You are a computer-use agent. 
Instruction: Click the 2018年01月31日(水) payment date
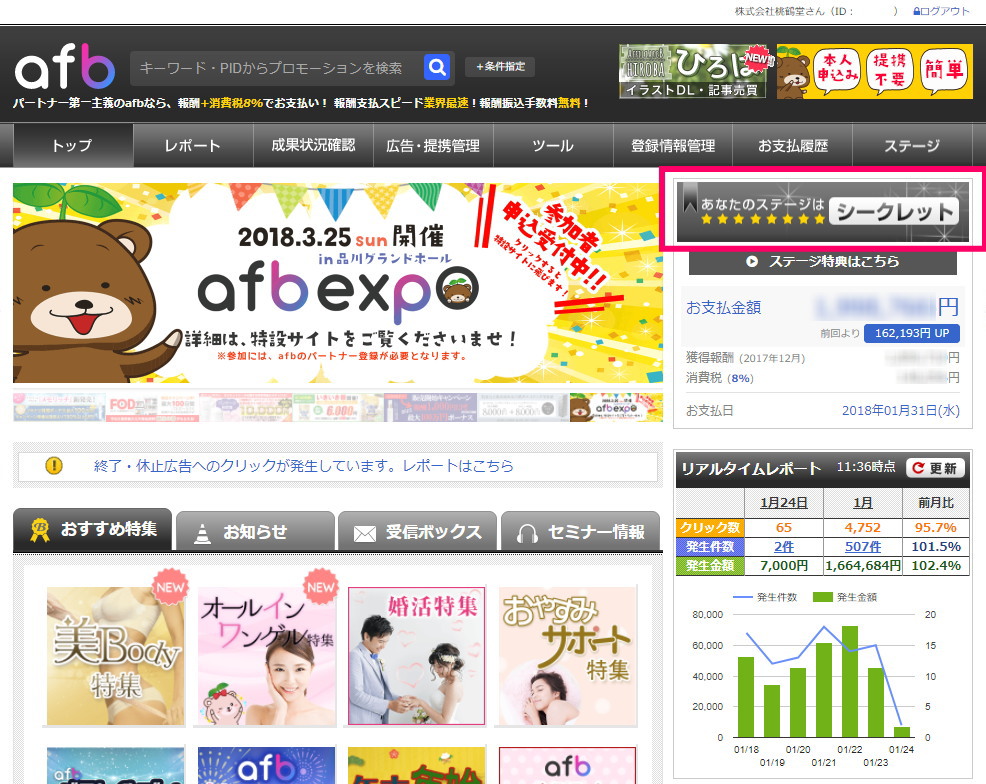tap(900, 411)
